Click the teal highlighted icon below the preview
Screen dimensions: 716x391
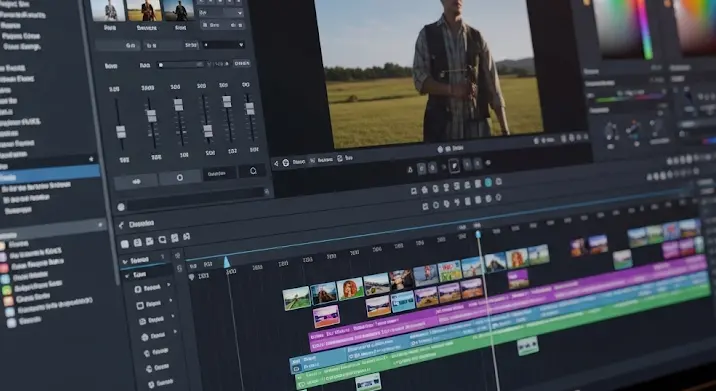488,183
